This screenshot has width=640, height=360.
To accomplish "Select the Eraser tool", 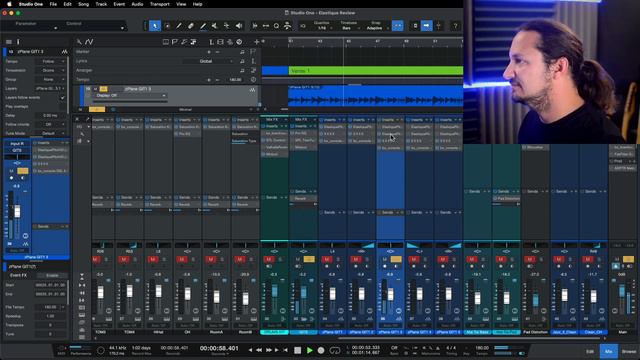I will coord(191,26).
